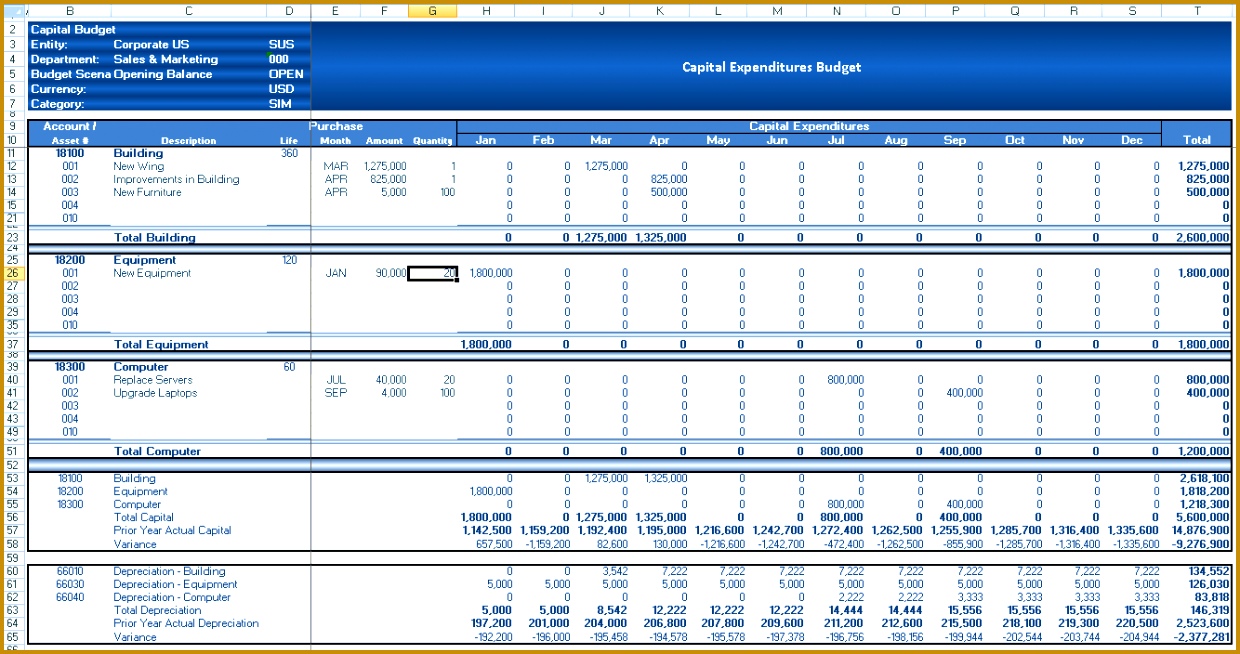This screenshot has height=654, width=1240.
Task: Select the Dec month header cell
Action: [x=1133, y=140]
